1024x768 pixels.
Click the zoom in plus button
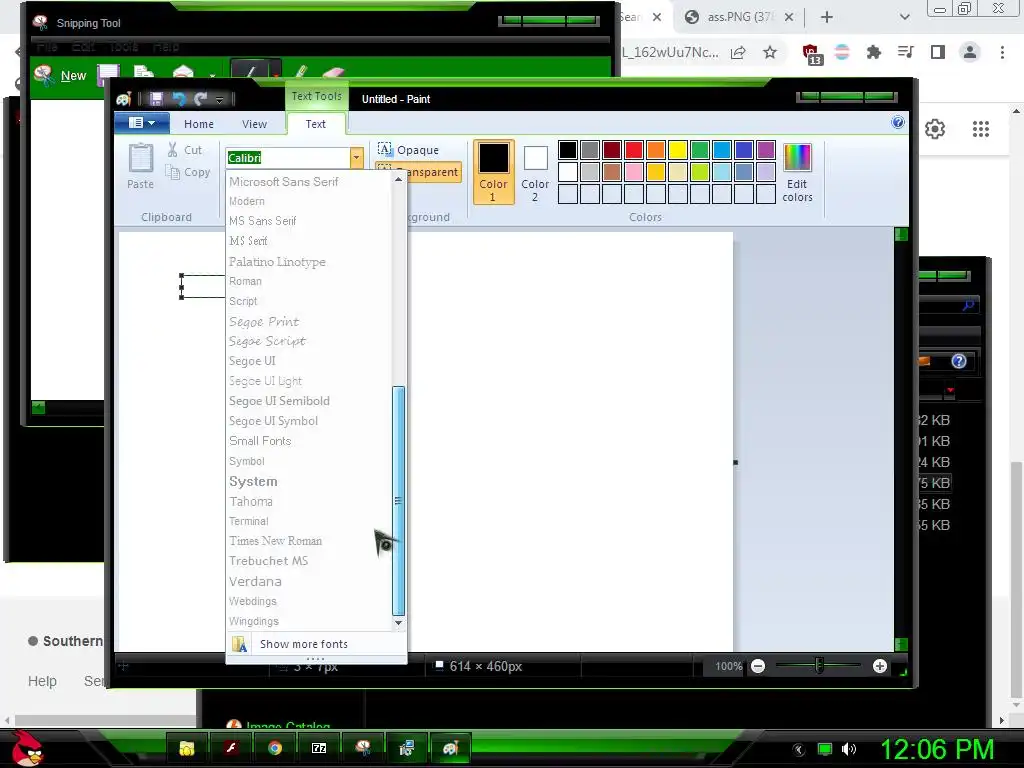pos(880,666)
